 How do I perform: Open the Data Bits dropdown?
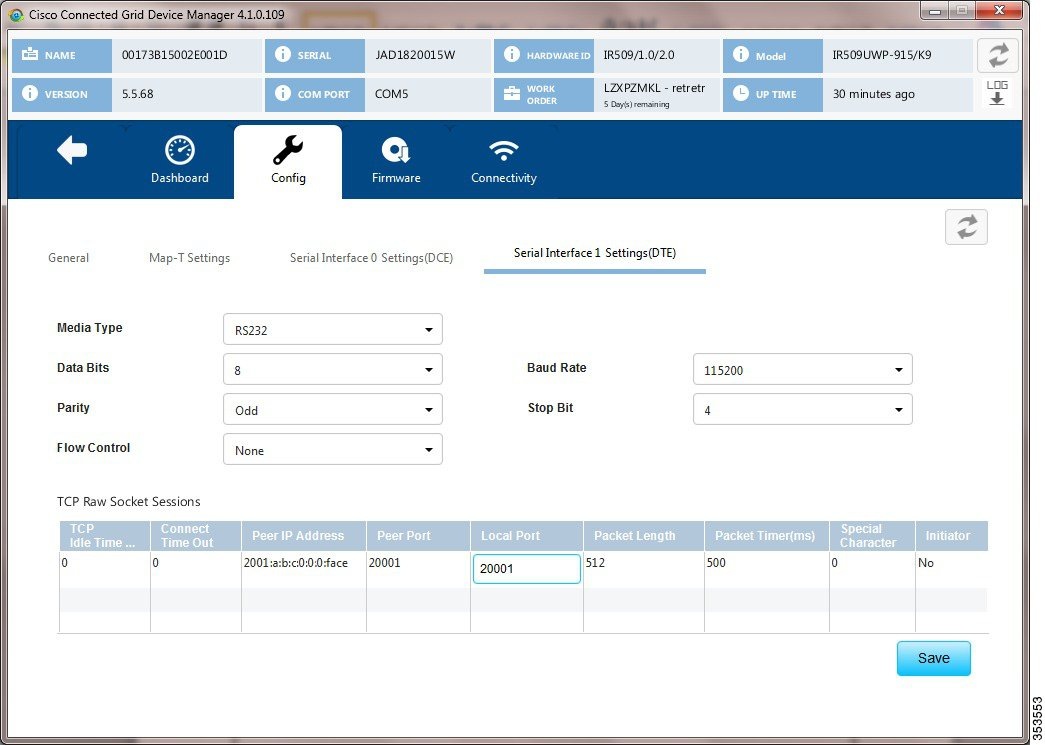(333, 369)
